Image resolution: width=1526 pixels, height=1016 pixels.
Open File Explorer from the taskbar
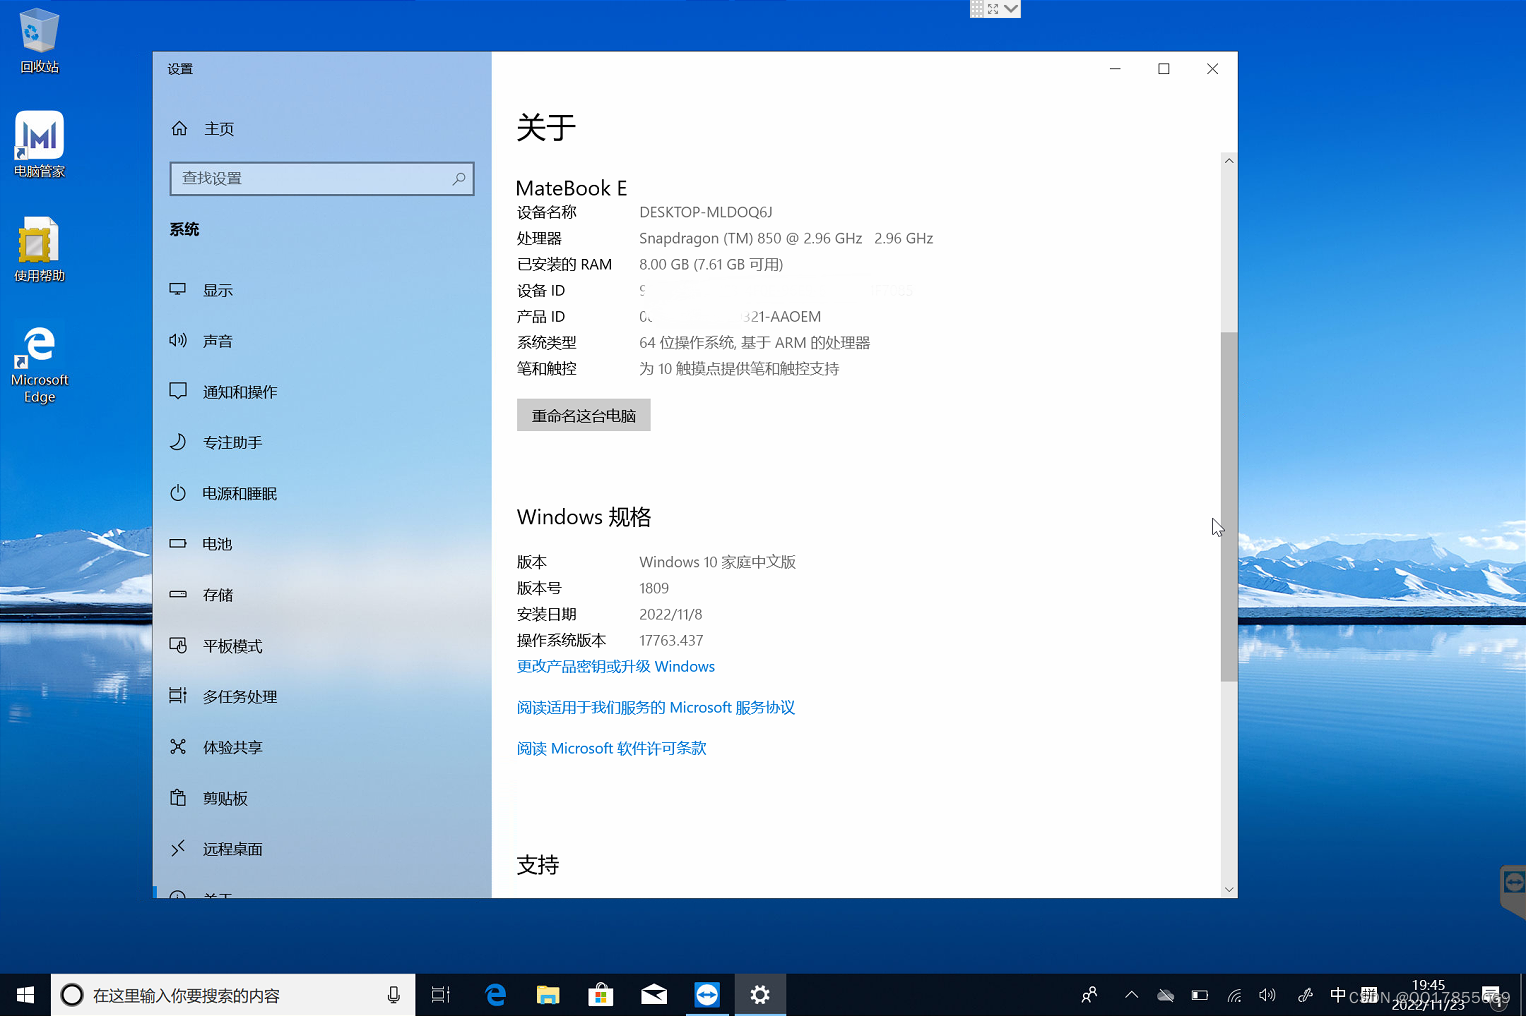548,995
